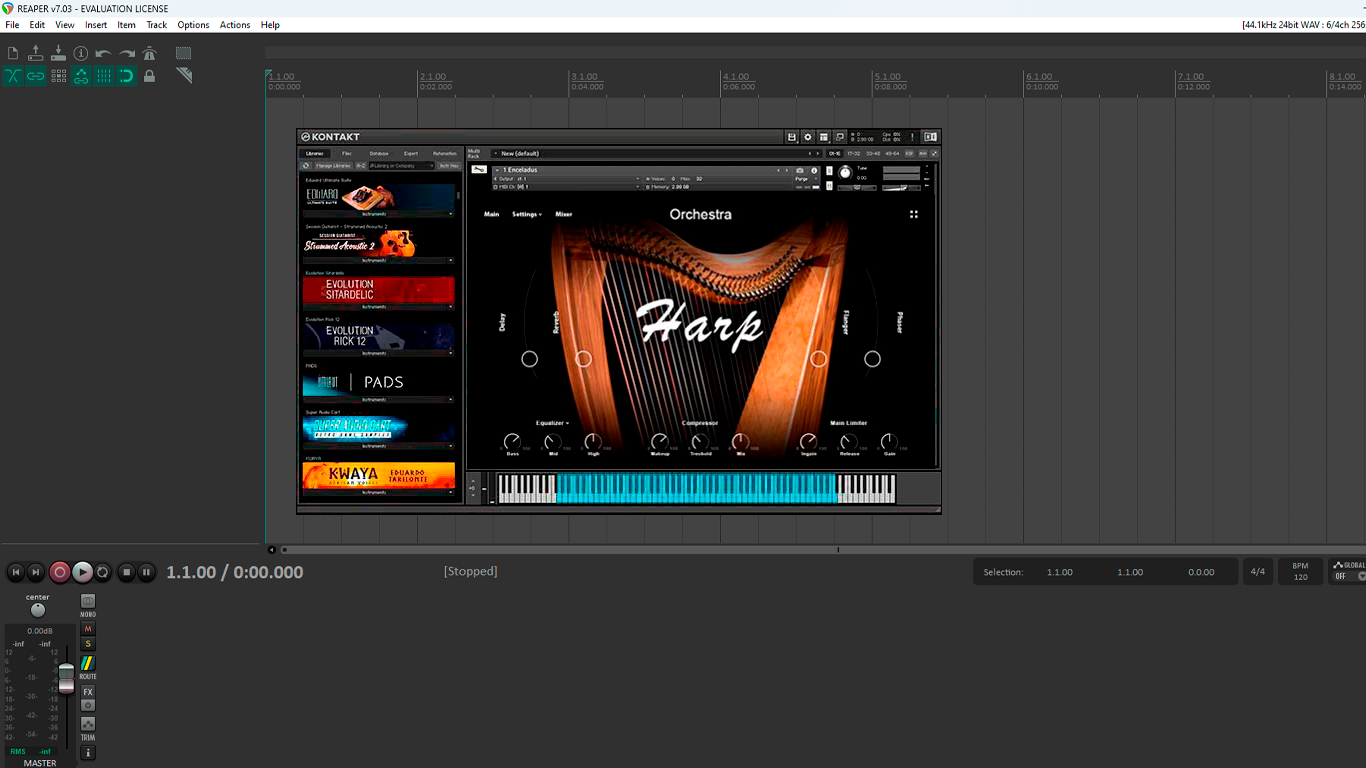The image size is (1366, 768).
Task: Click the BPM 120 tempo field
Action: click(x=1300, y=572)
